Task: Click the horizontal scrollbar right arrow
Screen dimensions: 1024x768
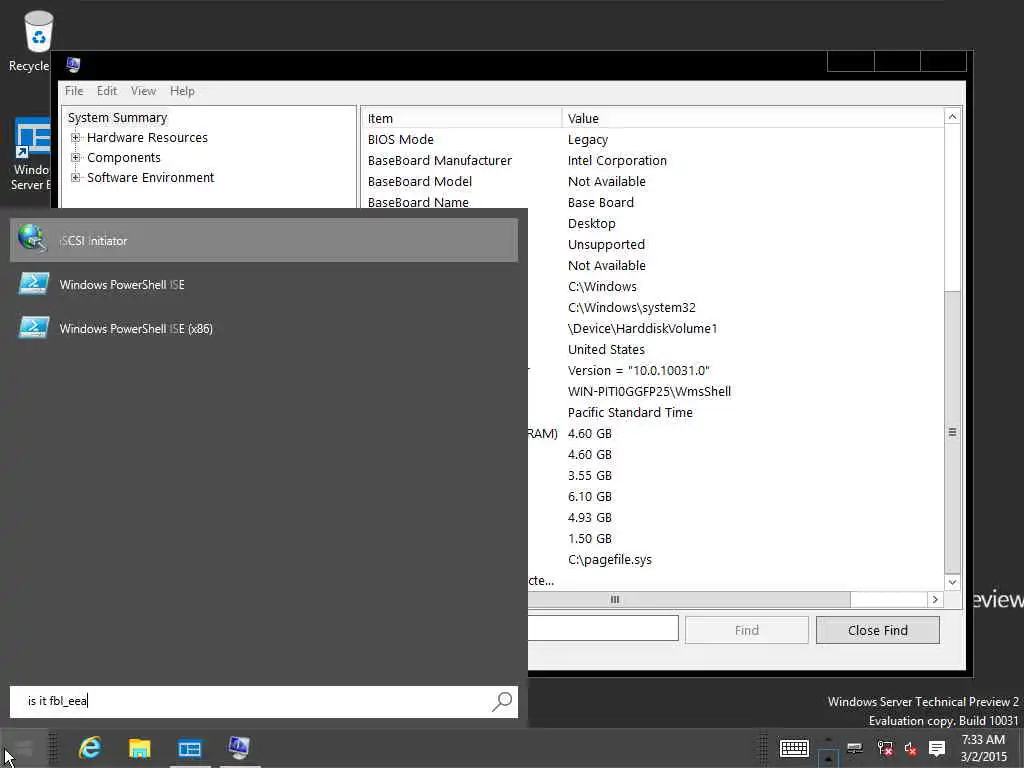Action: 935,600
